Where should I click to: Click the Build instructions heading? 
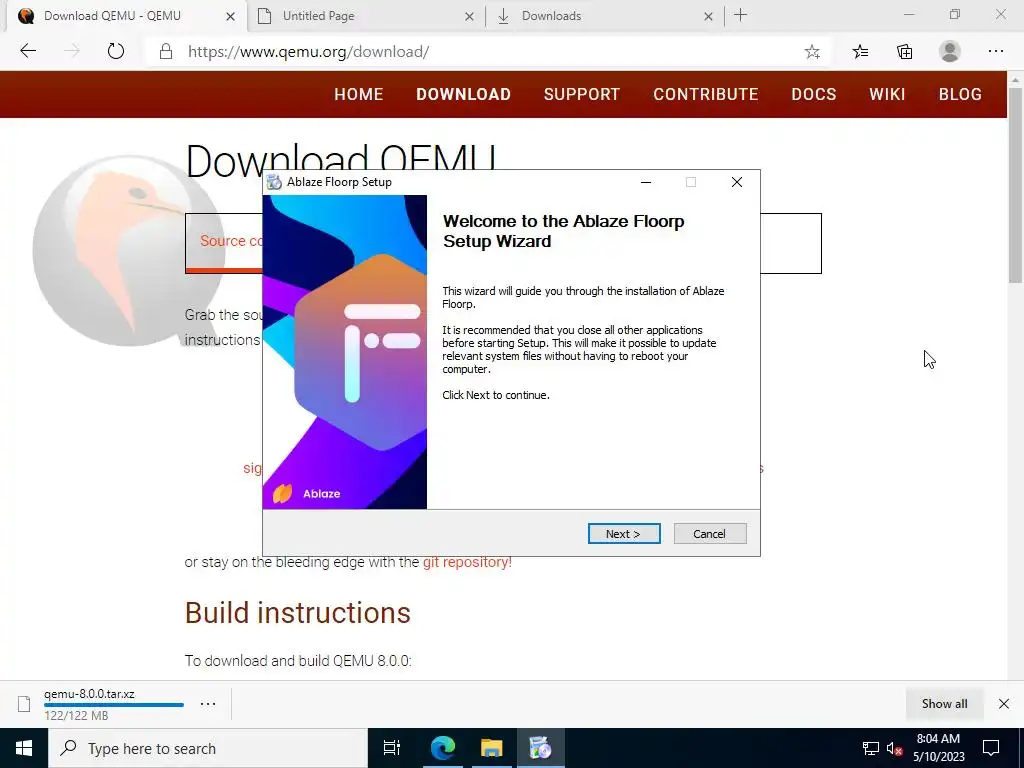point(298,613)
